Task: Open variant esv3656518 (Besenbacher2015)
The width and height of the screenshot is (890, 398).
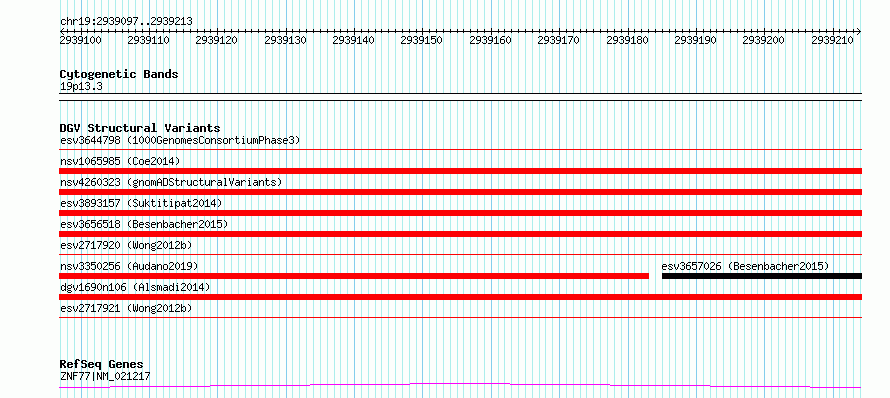Action: 144,224
